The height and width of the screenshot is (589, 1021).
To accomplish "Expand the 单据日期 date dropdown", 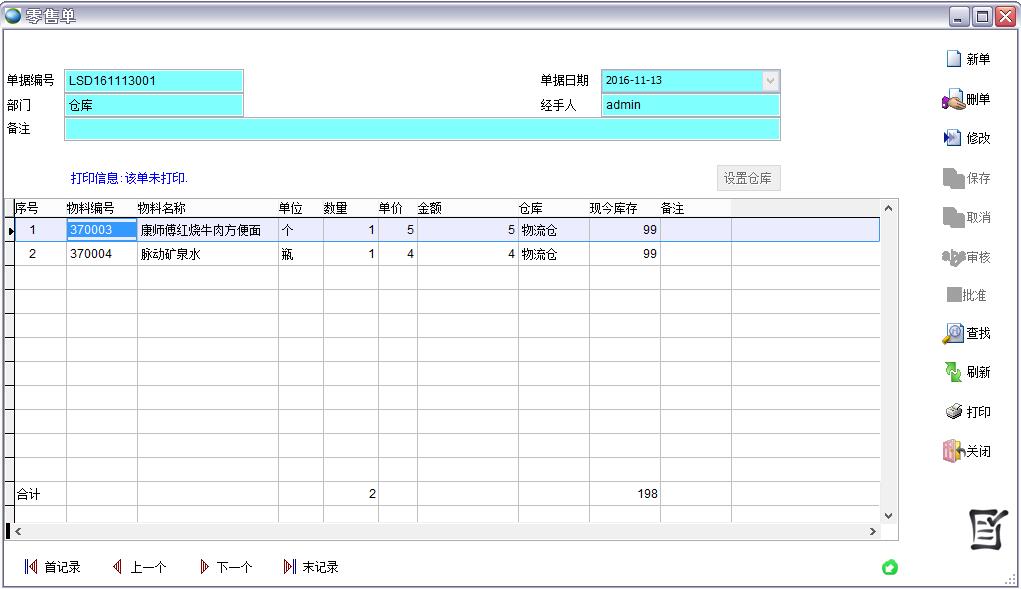I will point(770,81).
